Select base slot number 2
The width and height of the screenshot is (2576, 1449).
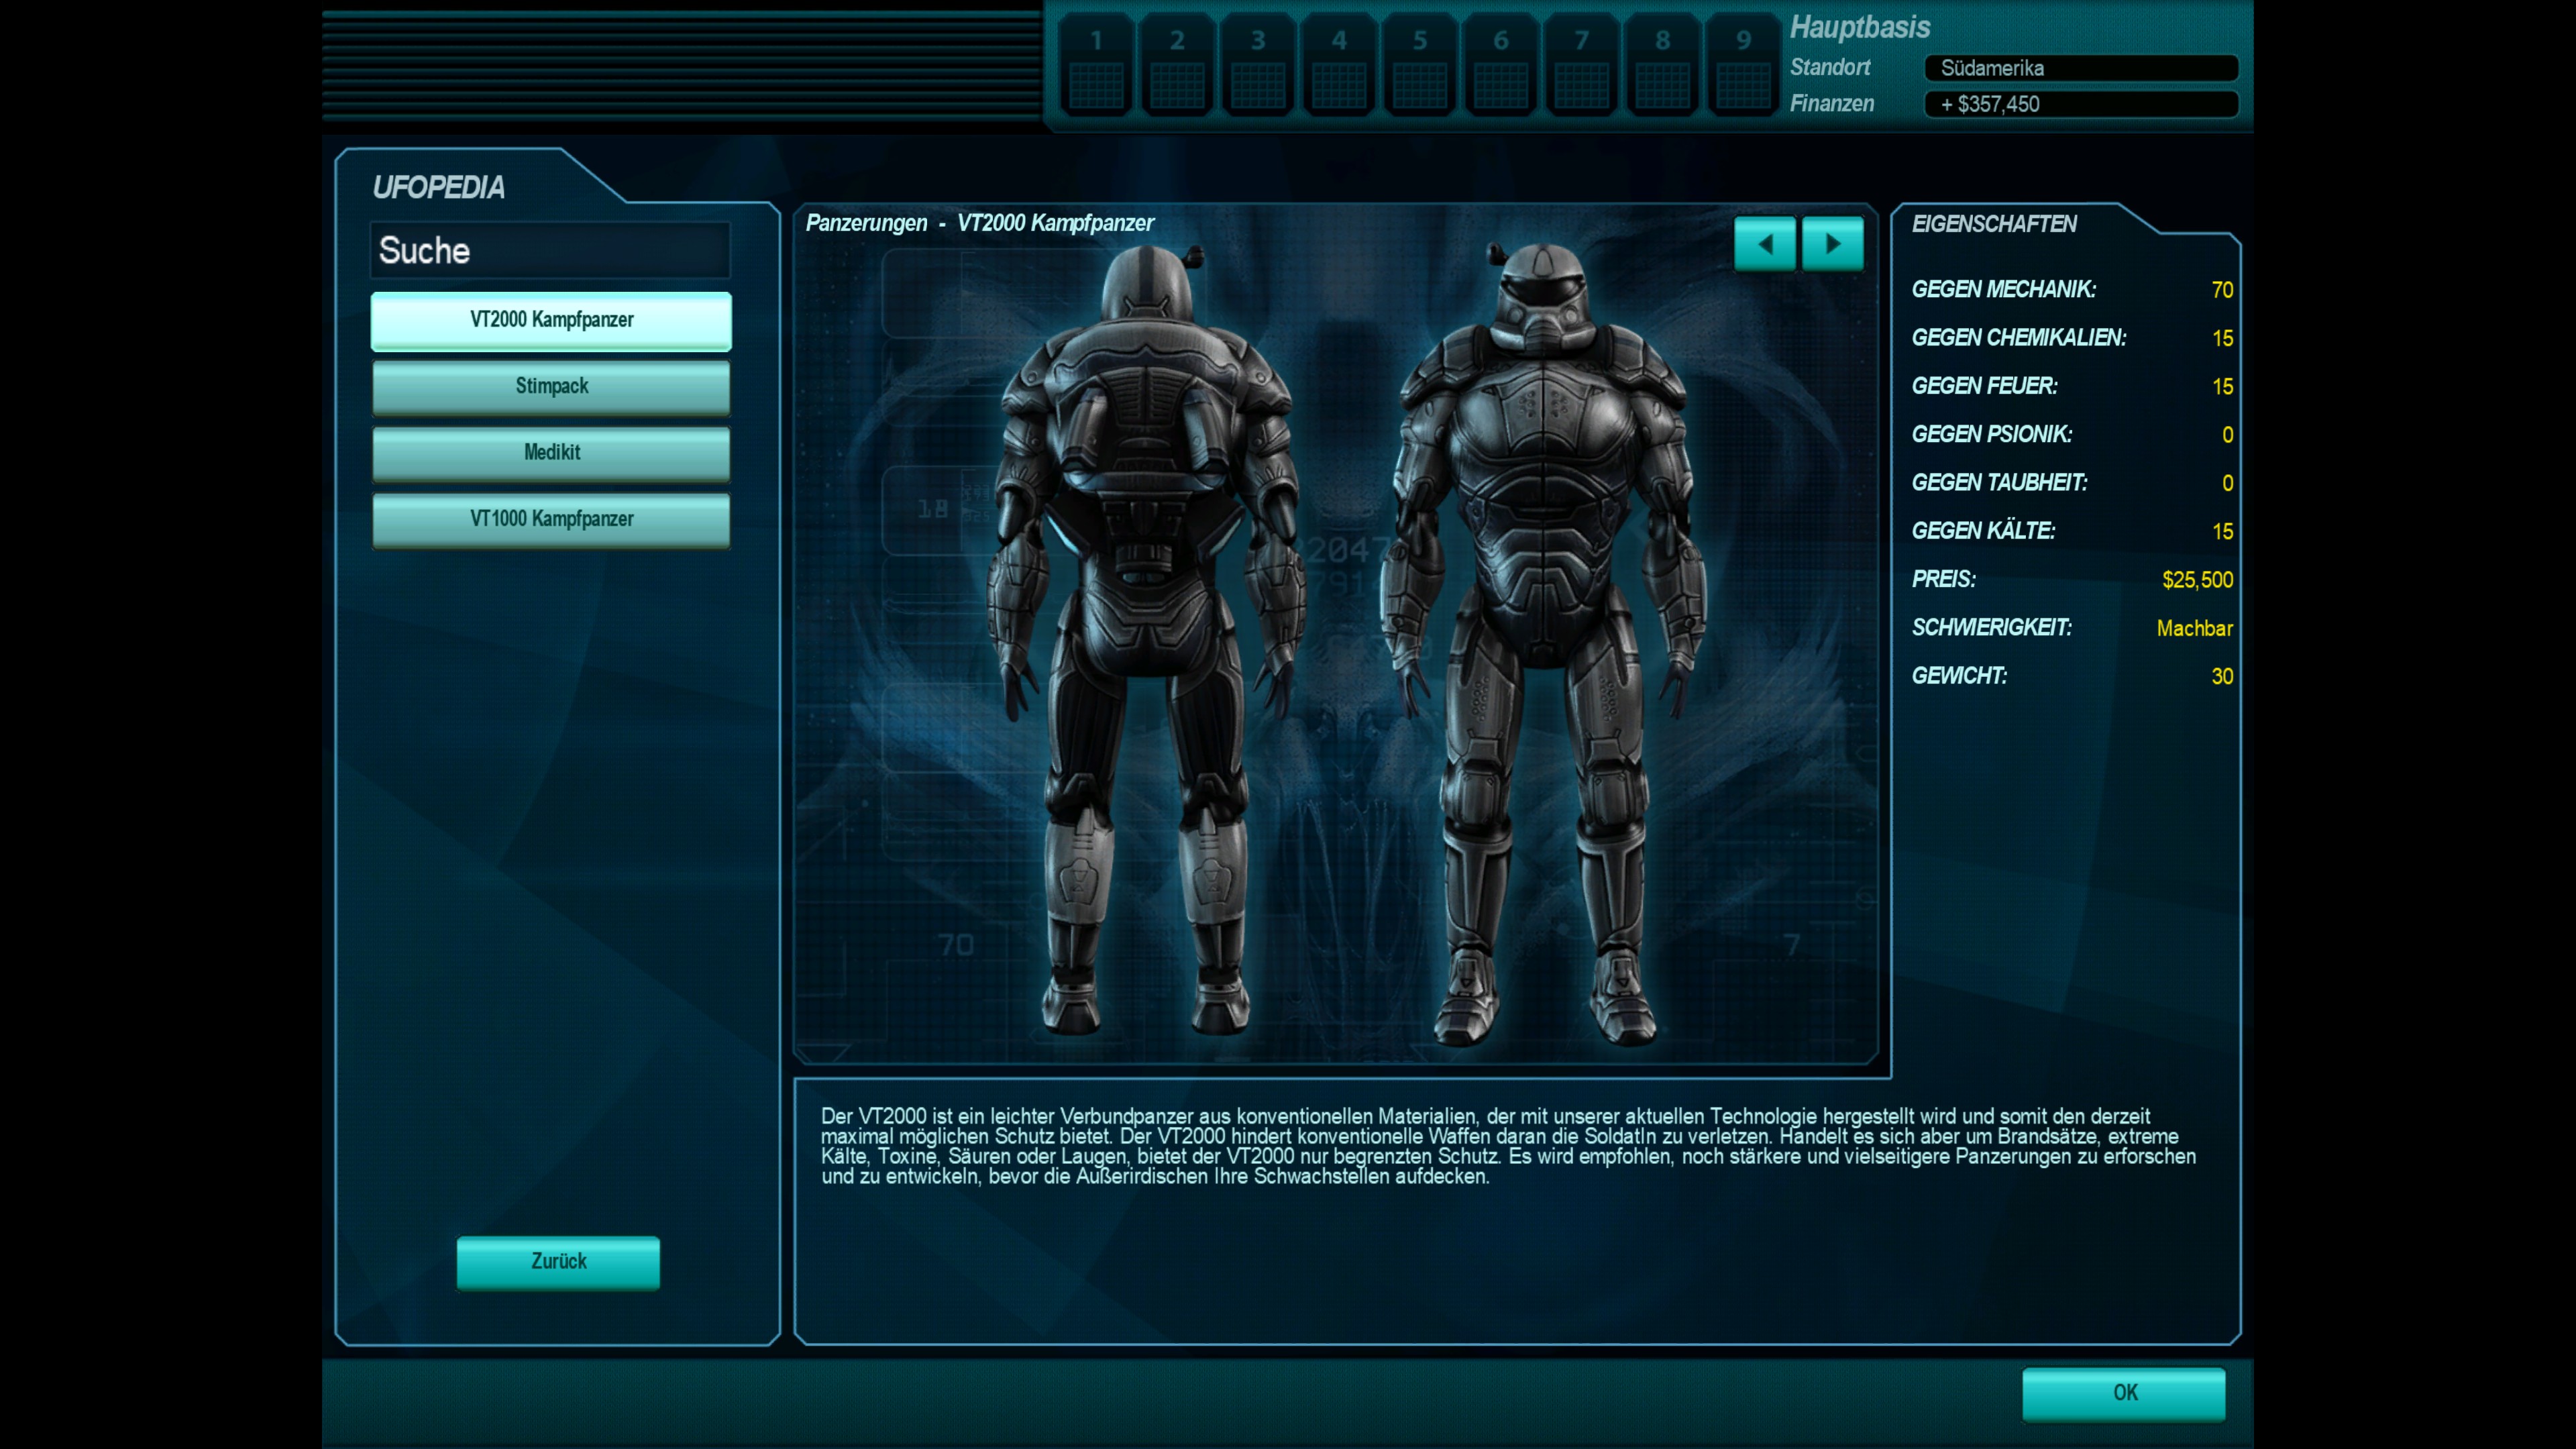pos(1177,65)
